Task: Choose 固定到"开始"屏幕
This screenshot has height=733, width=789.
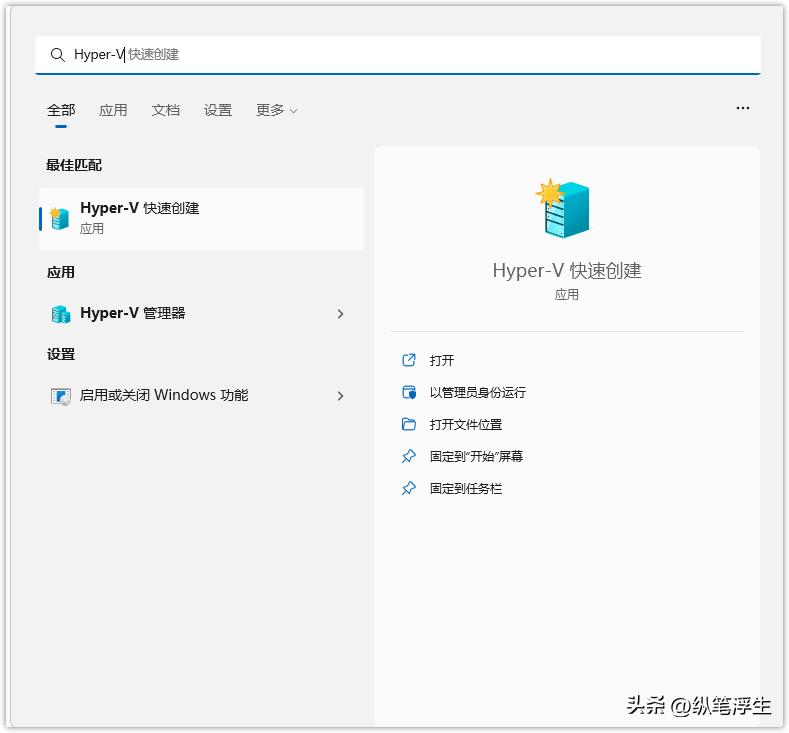Action: pos(476,456)
